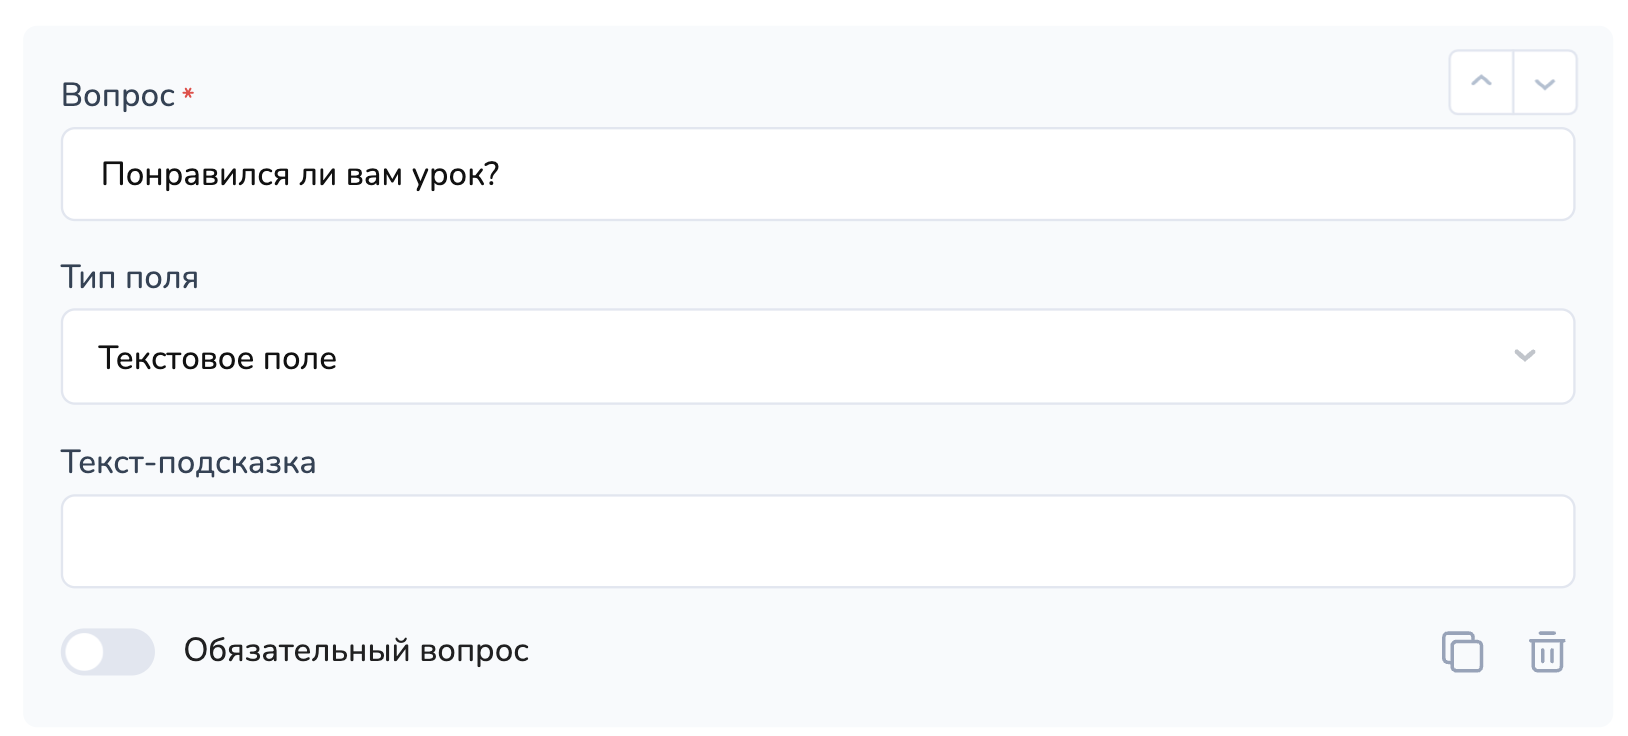Click inside the empty Текст-подсказка field
This screenshot has height=736, width=1628.
pos(817,541)
